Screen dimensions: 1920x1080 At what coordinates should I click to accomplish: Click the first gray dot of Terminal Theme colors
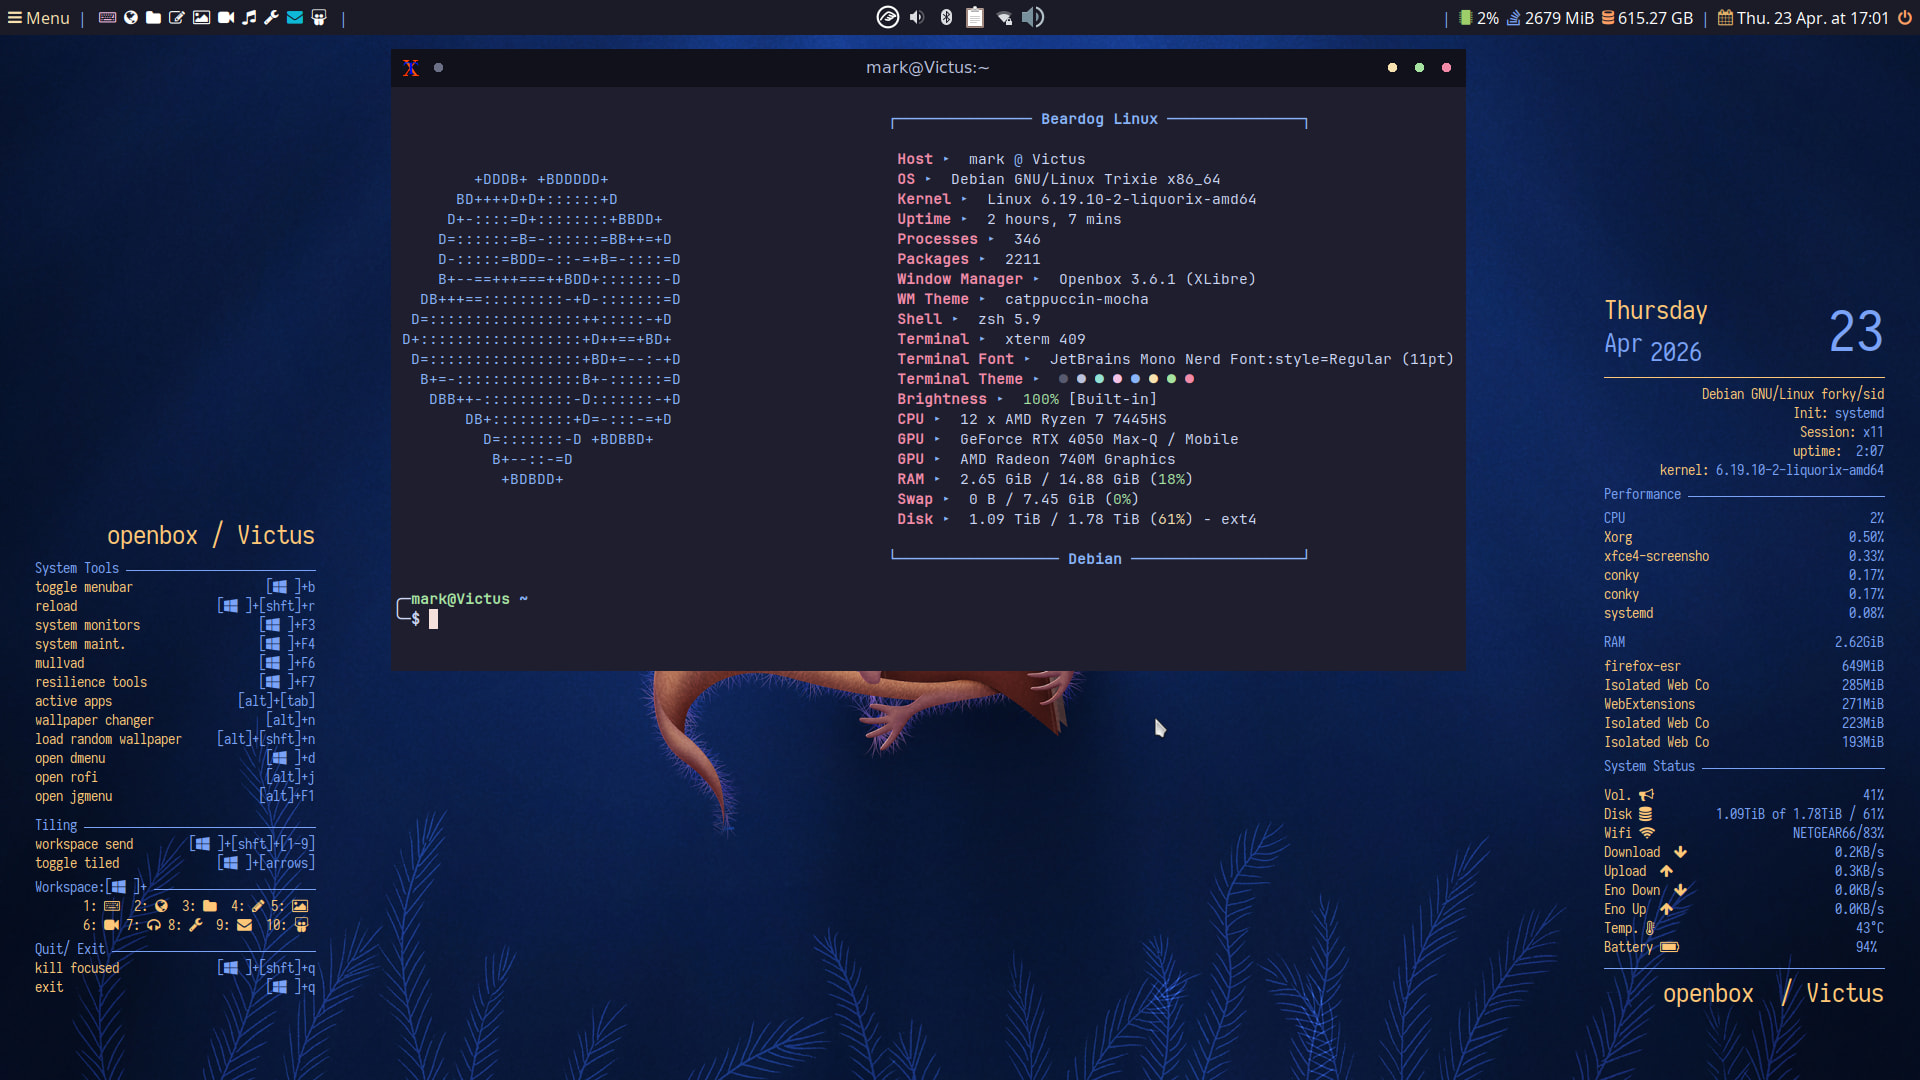point(1063,379)
